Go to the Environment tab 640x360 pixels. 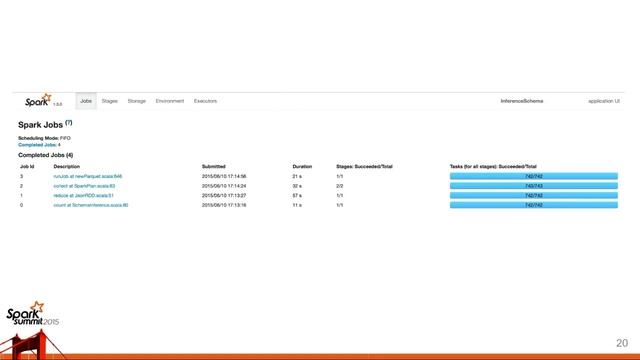pos(170,101)
